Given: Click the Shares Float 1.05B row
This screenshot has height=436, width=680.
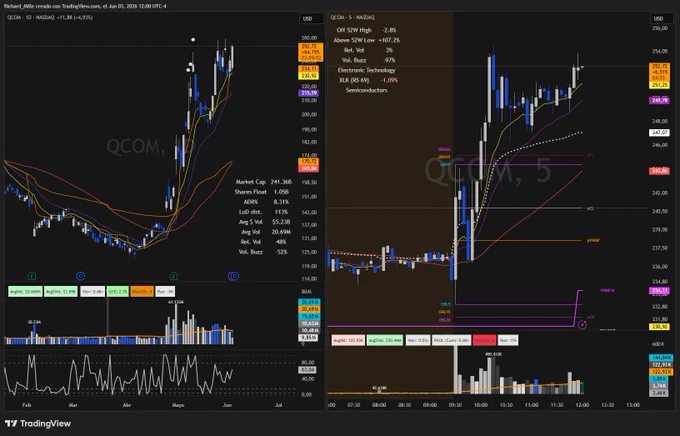Looking at the screenshot, I should pos(262,192).
